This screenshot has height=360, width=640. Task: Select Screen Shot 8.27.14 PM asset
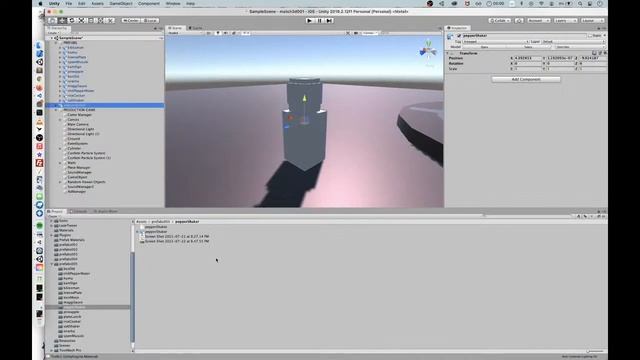[177, 236]
